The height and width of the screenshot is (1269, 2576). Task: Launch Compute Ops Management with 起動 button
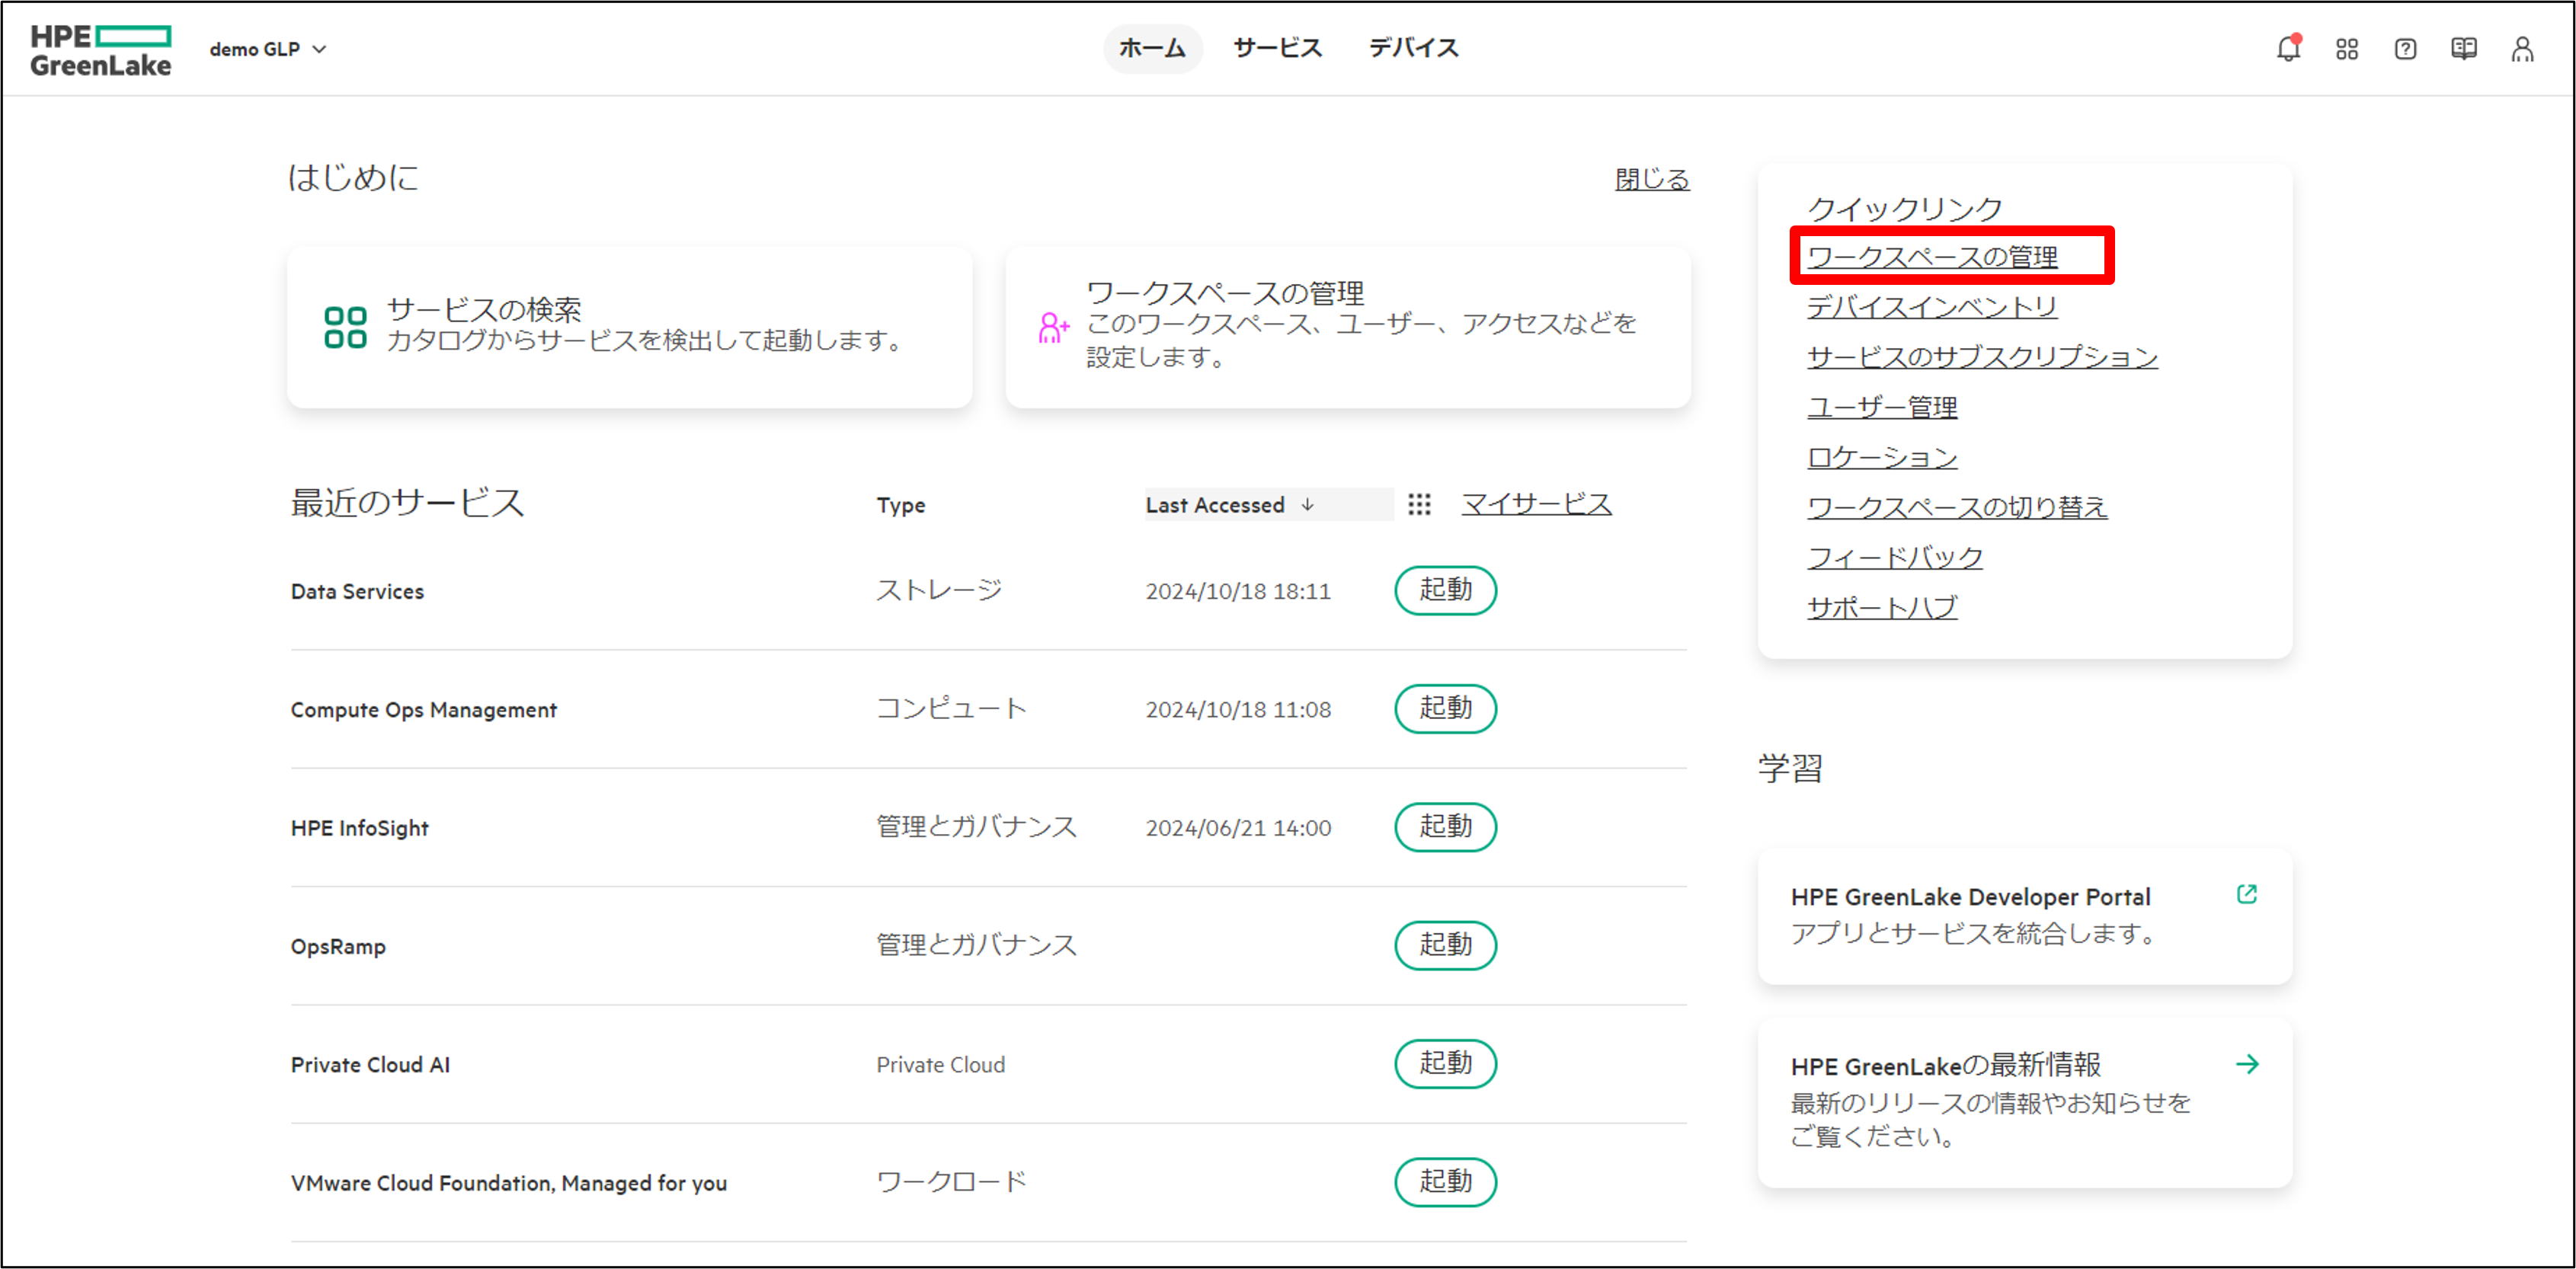coord(1445,708)
